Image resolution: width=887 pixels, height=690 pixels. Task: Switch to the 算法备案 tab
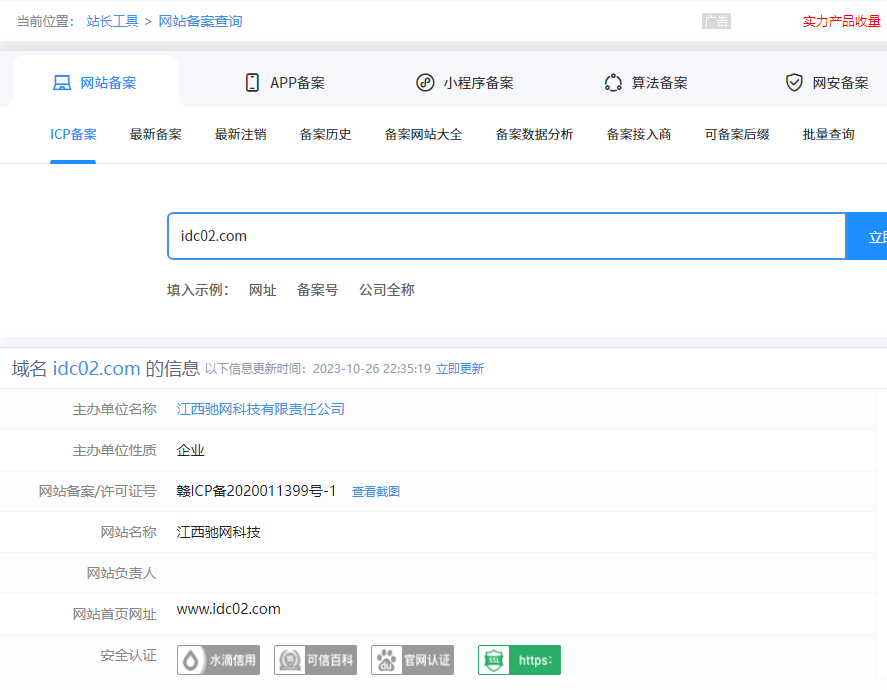[x=646, y=83]
